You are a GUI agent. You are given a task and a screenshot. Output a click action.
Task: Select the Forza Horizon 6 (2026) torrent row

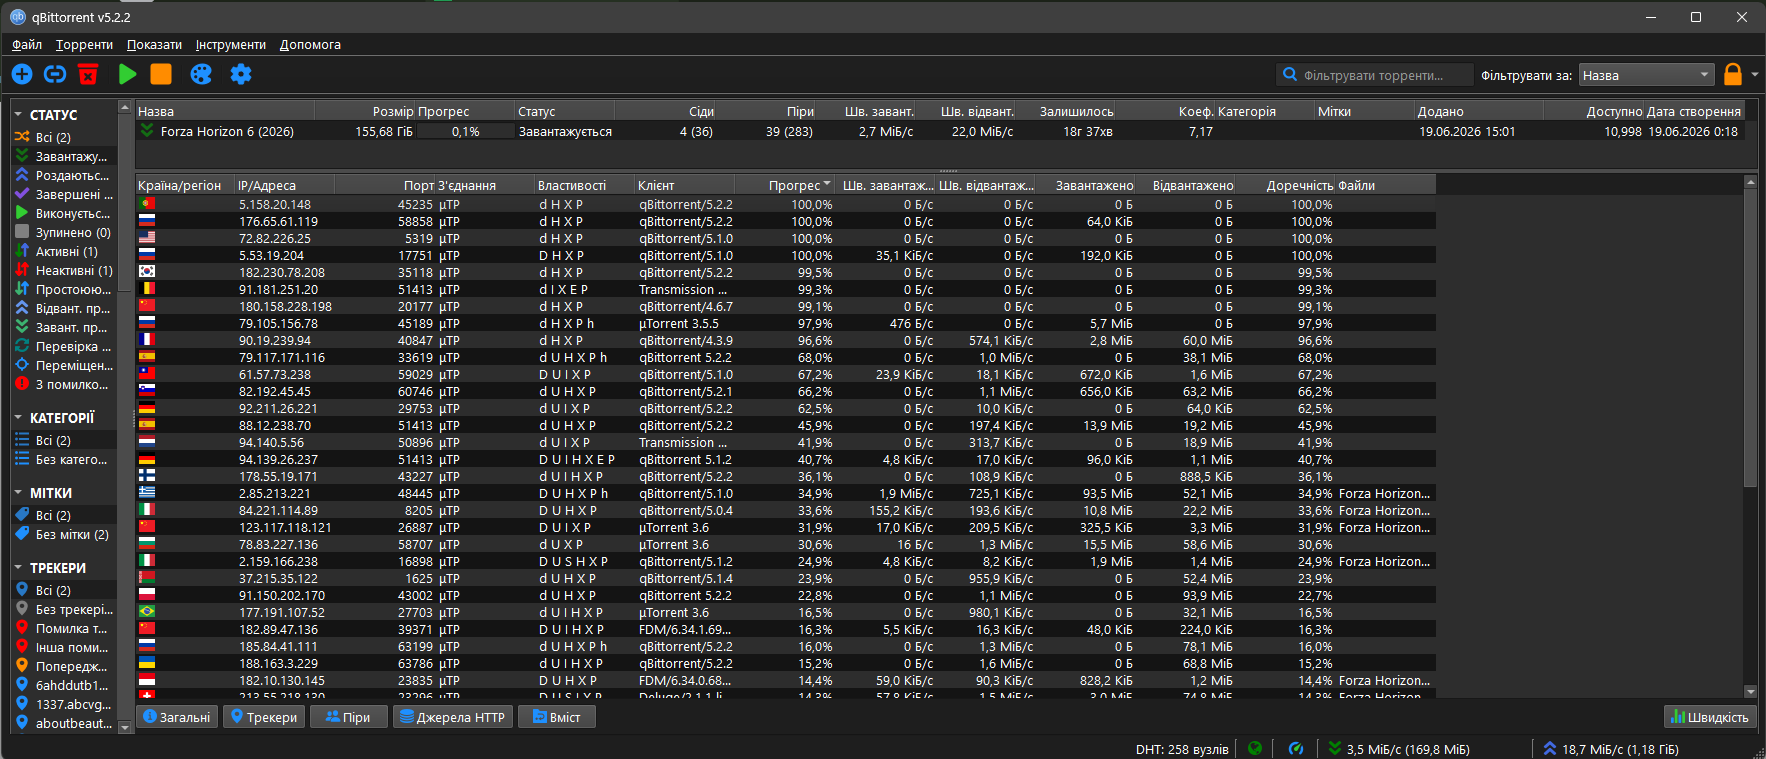tap(940, 131)
